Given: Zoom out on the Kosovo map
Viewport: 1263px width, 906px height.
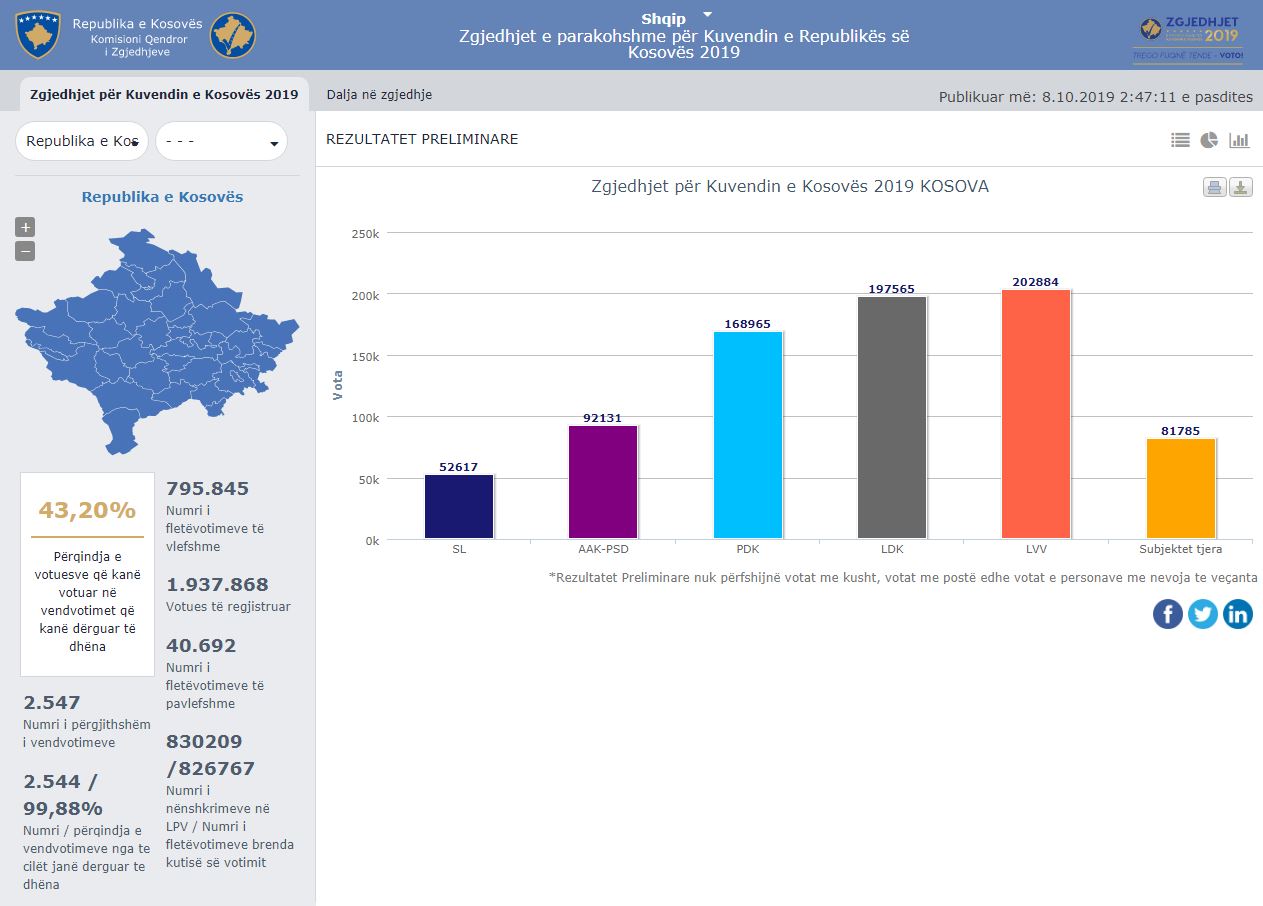Looking at the screenshot, I should click(25, 251).
